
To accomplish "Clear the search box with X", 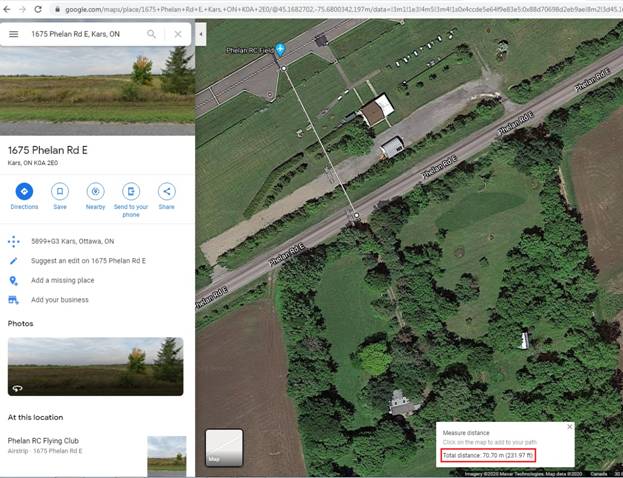I will click(177, 34).
